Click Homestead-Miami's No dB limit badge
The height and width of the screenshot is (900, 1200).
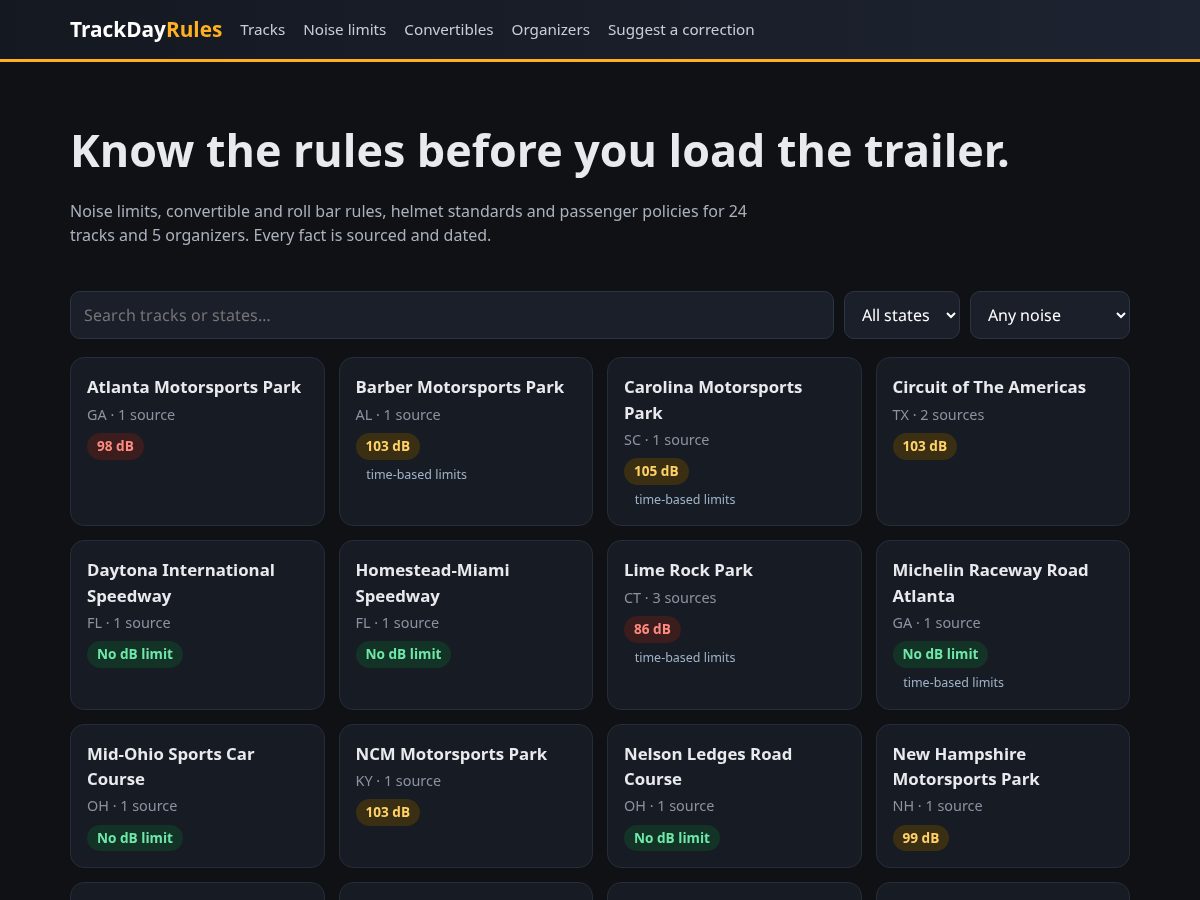click(x=403, y=654)
